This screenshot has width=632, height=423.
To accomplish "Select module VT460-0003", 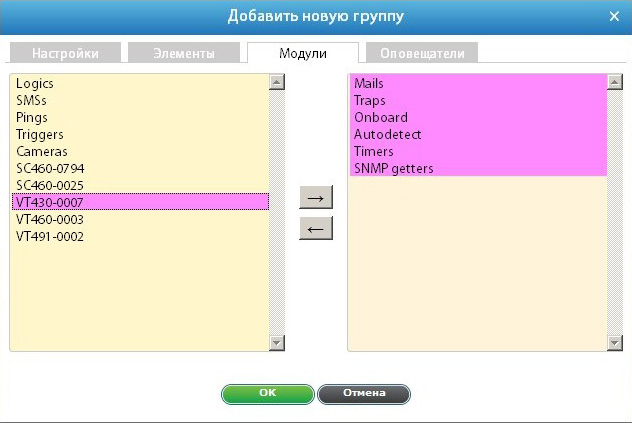I will pos(140,219).
